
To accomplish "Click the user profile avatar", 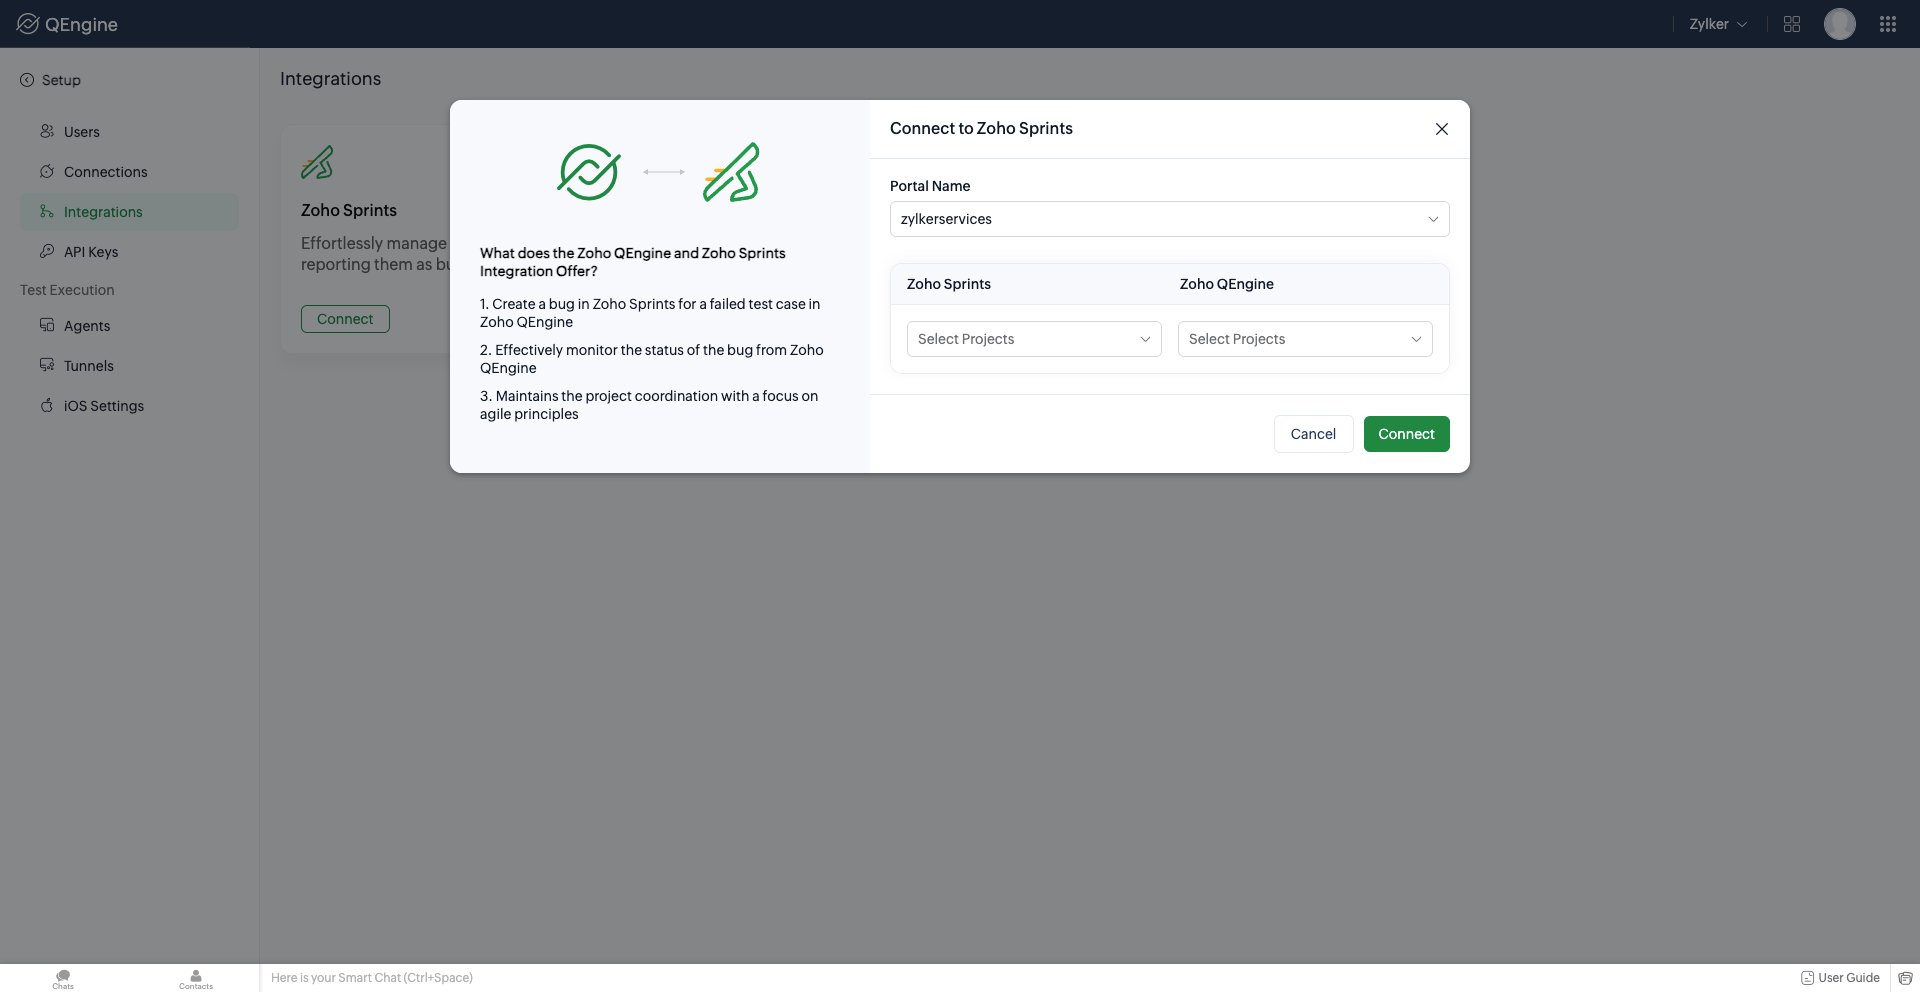I will (x=1840, y=24).
